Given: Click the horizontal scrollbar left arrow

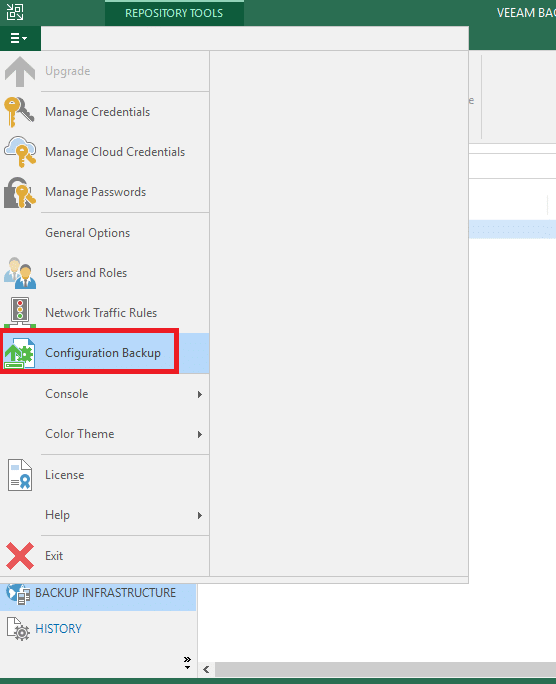Looking at the screenshot, I should 206,669.
